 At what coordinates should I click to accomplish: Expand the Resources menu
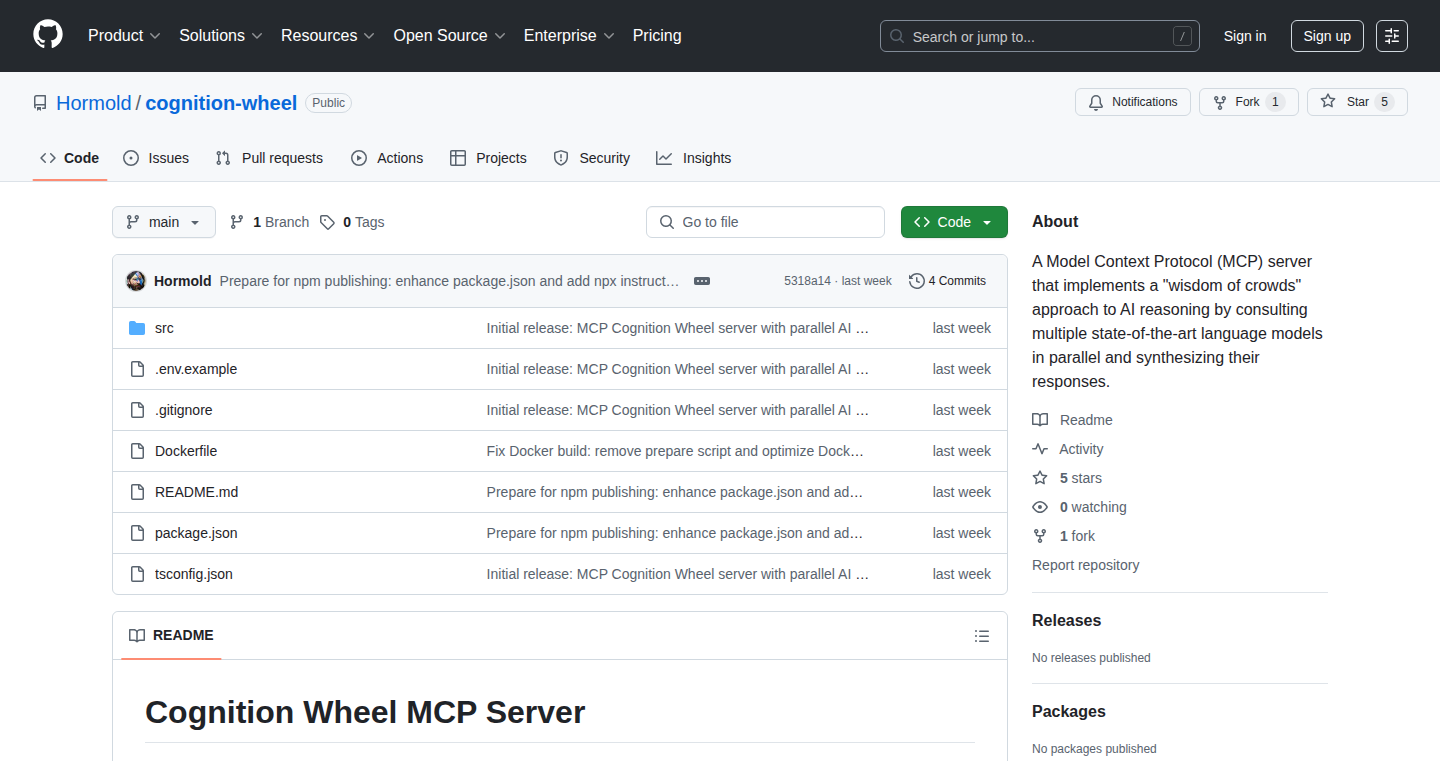click(328, 35)
